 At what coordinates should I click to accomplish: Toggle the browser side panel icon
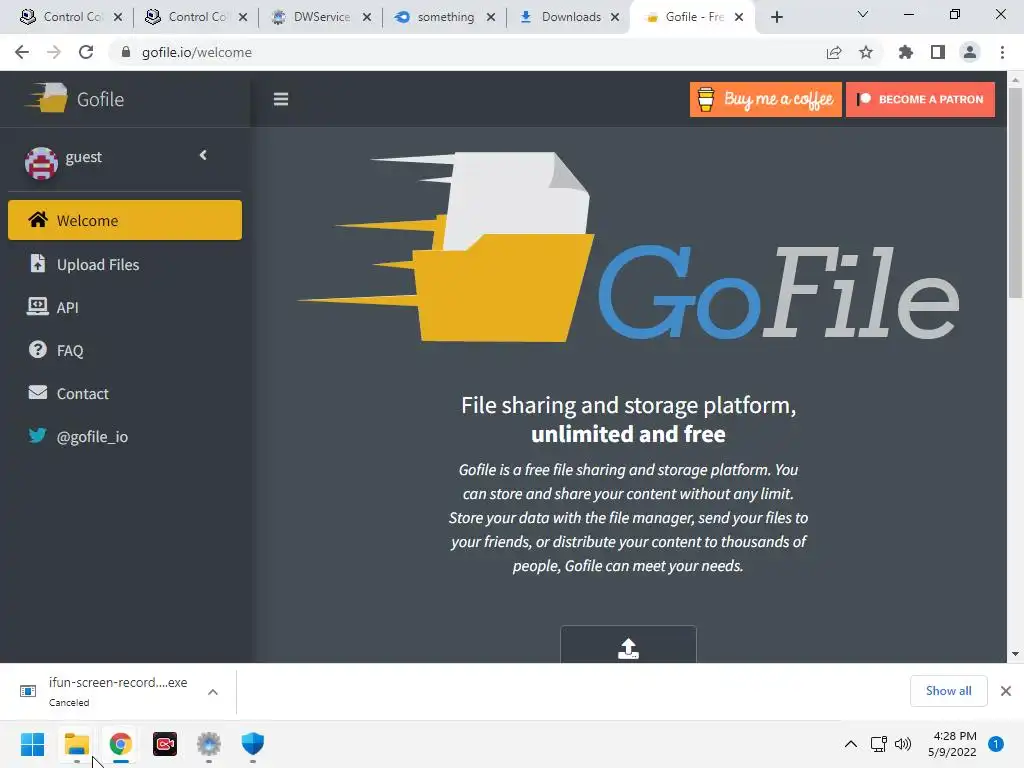[x=938, y=52]
